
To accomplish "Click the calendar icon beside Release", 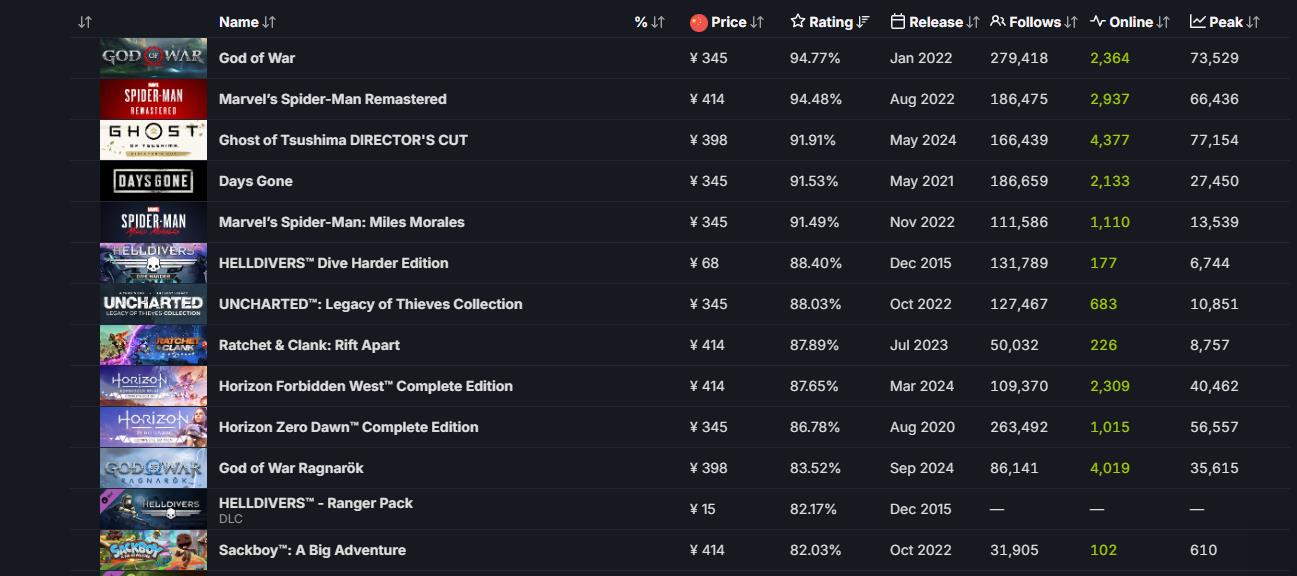I will pos(897,22).
